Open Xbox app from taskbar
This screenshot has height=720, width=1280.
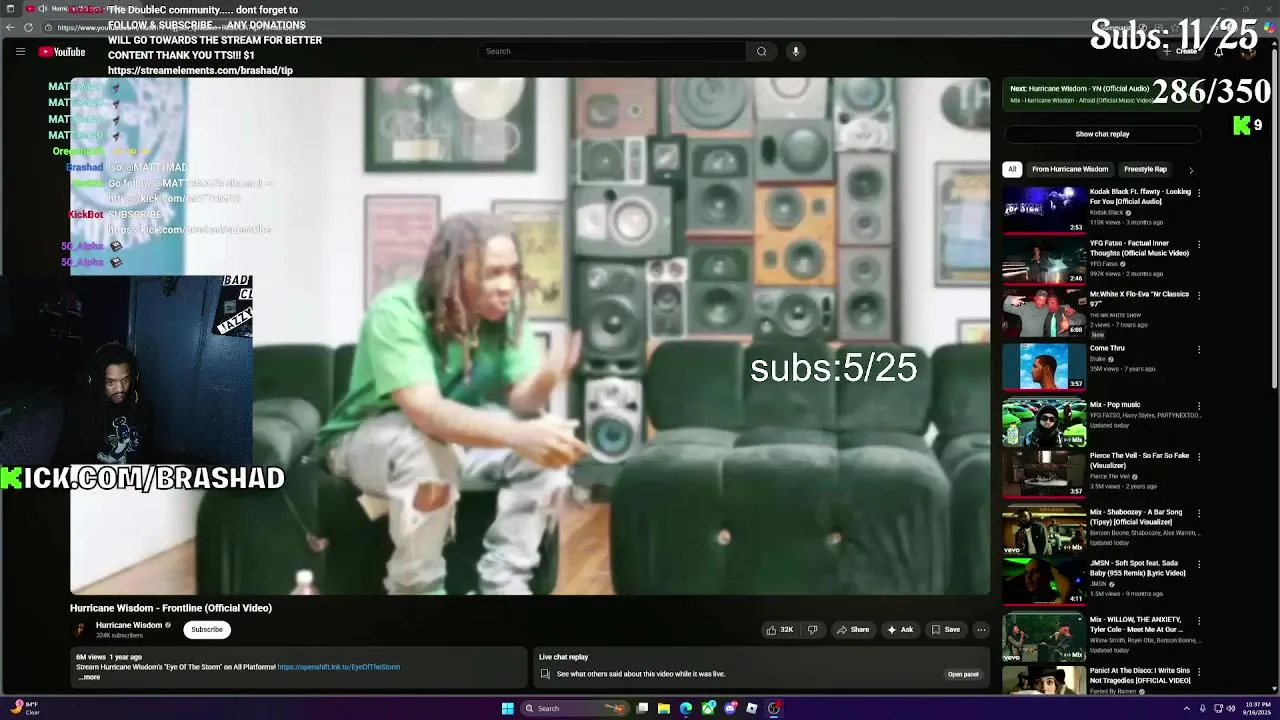[708, 708]
